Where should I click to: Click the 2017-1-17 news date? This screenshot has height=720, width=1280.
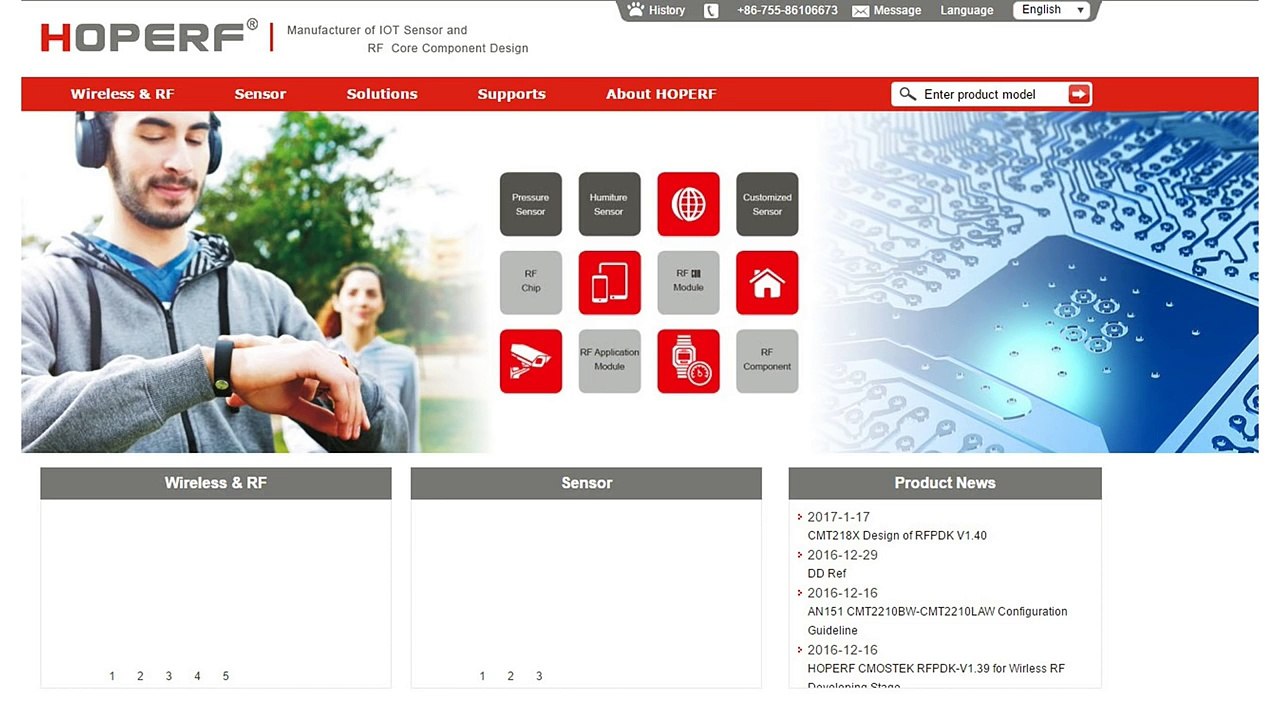pos(839,517)
